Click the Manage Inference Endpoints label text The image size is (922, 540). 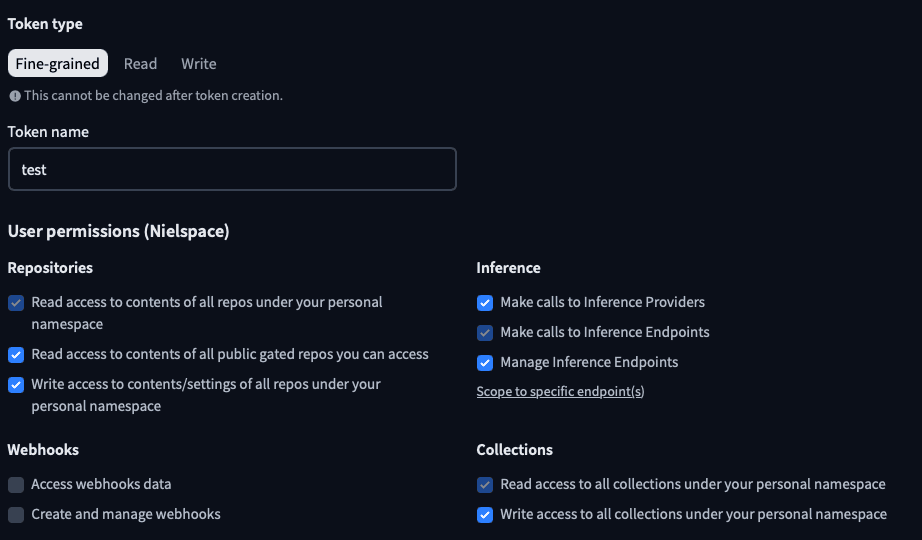[x=589, y=362]
